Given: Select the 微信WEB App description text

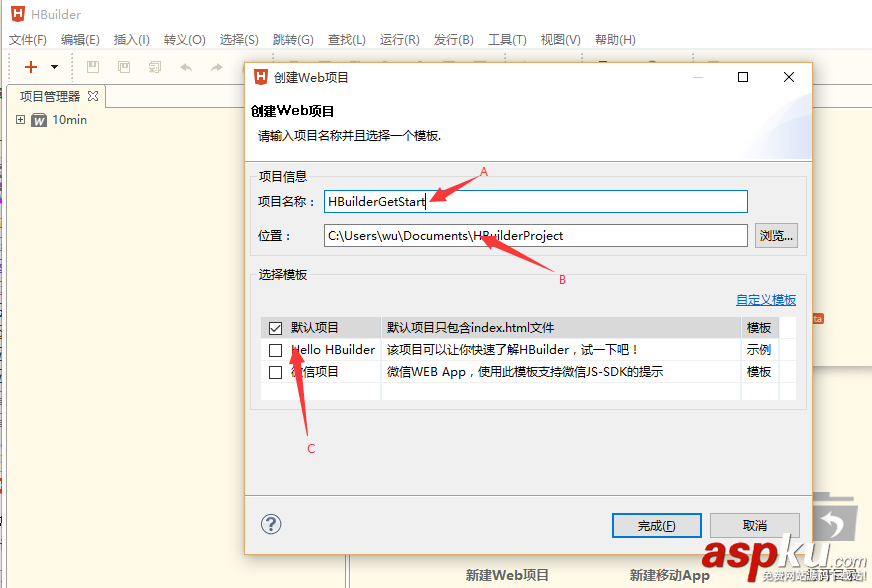Looking at the screenshot, I should pyautogui.click(x=525, y=372).
